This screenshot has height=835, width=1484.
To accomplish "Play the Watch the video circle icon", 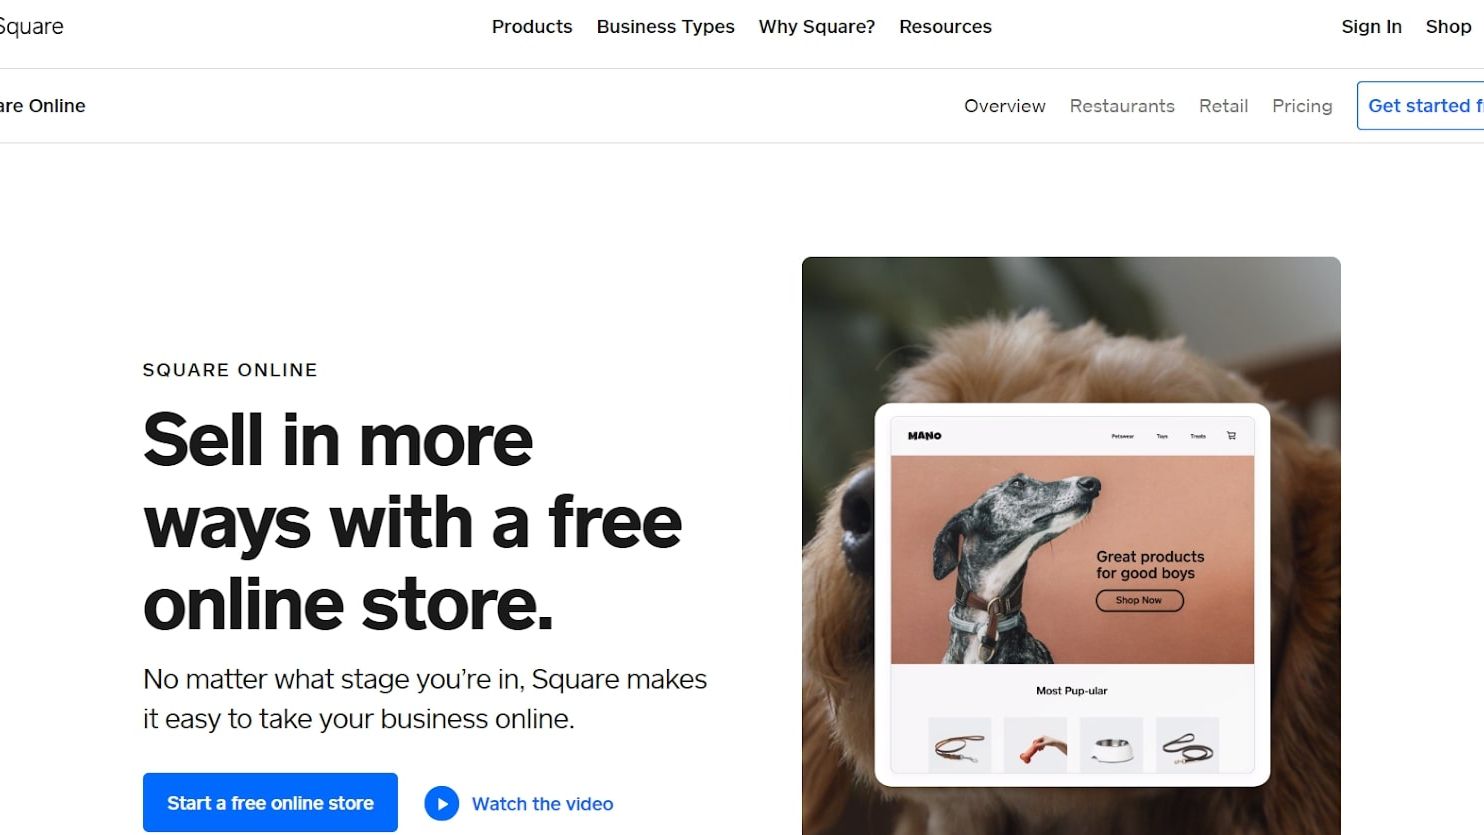I will coord(441,803).
